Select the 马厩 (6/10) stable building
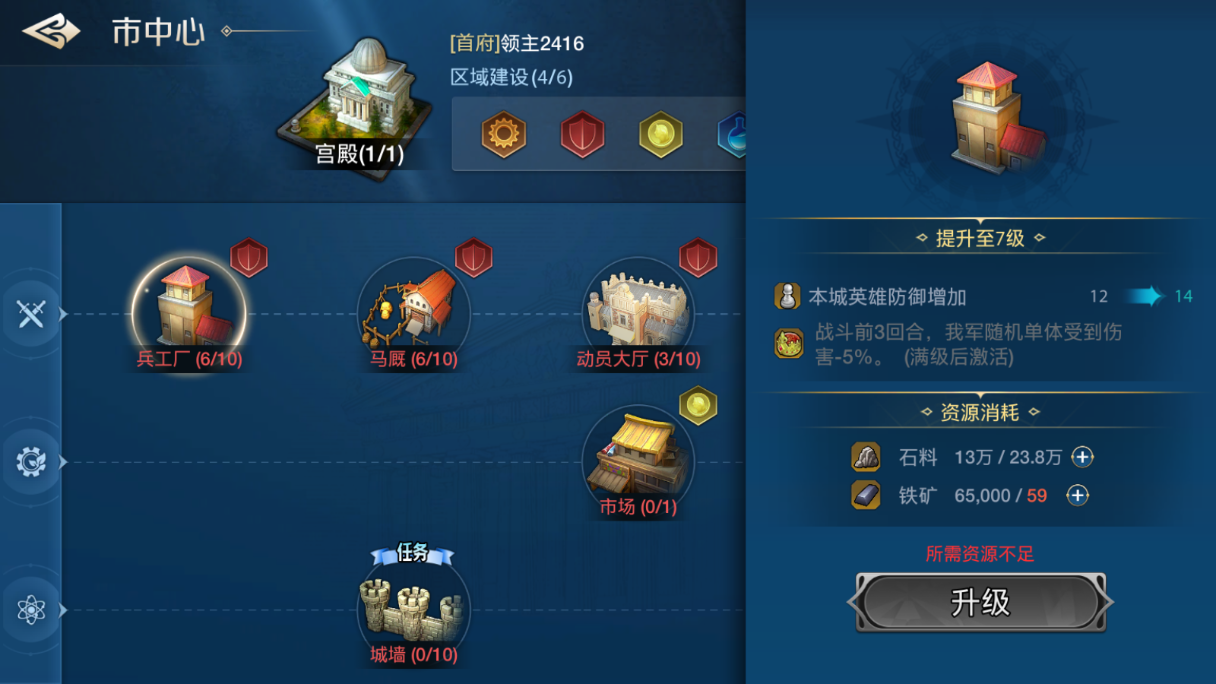Viewport: 1216px width, 684px height. pyautogui.click(x=413, y=313)
